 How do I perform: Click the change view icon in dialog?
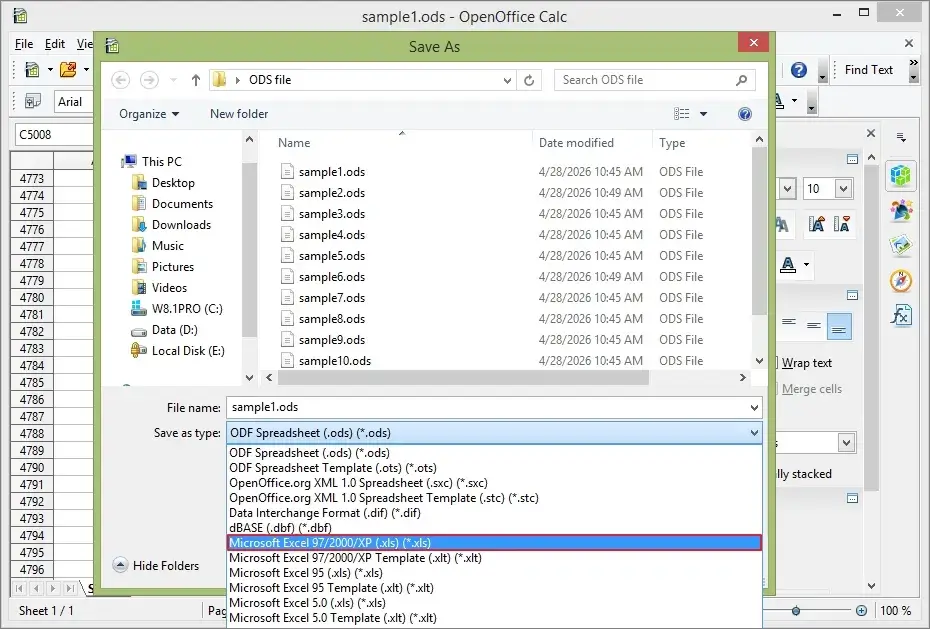[681, 114]
